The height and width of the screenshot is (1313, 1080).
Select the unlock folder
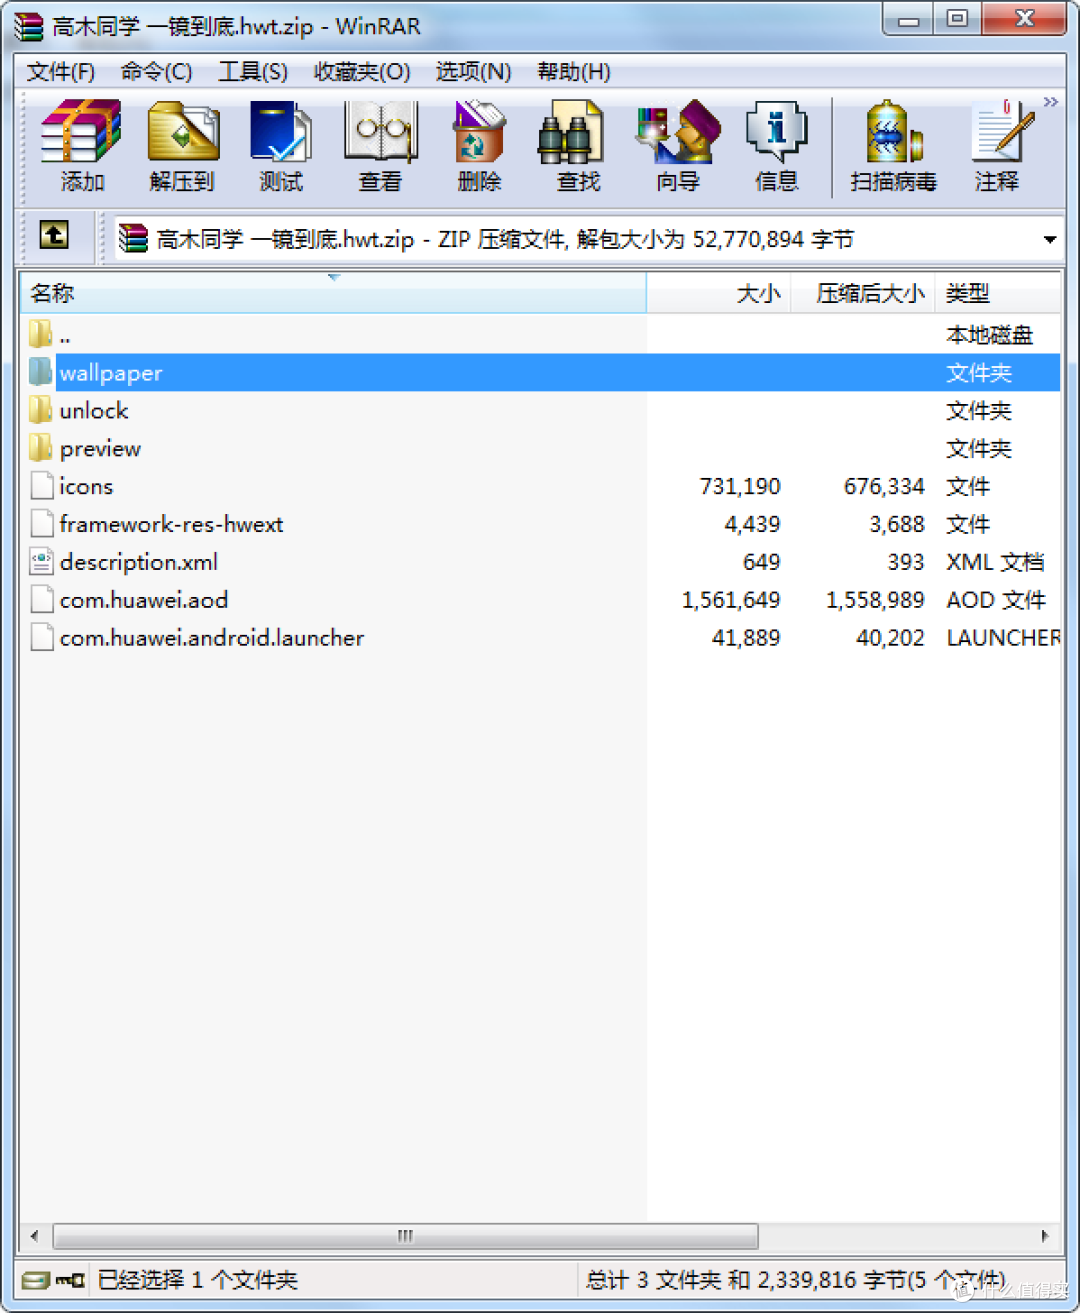540,411
